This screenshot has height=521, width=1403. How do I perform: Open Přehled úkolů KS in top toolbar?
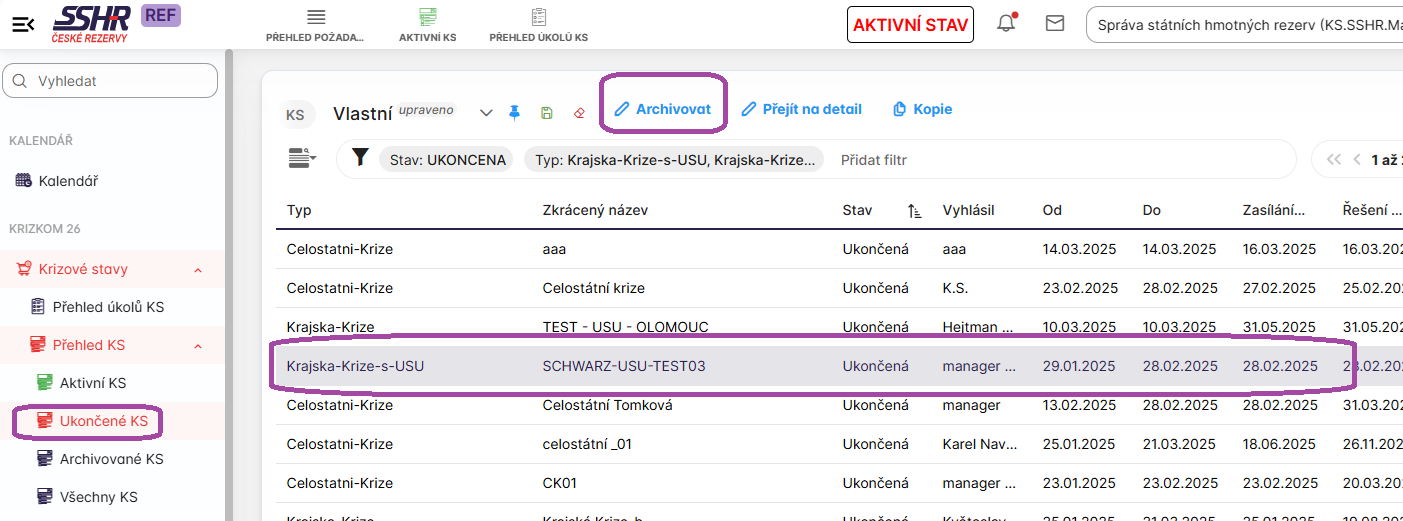pos(538,26)
